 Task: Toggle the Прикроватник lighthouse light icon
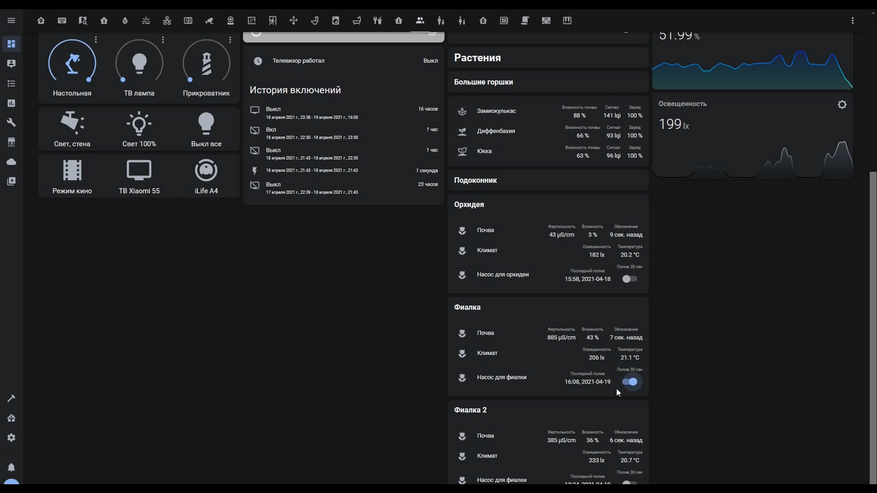click(x=206, y=64)
